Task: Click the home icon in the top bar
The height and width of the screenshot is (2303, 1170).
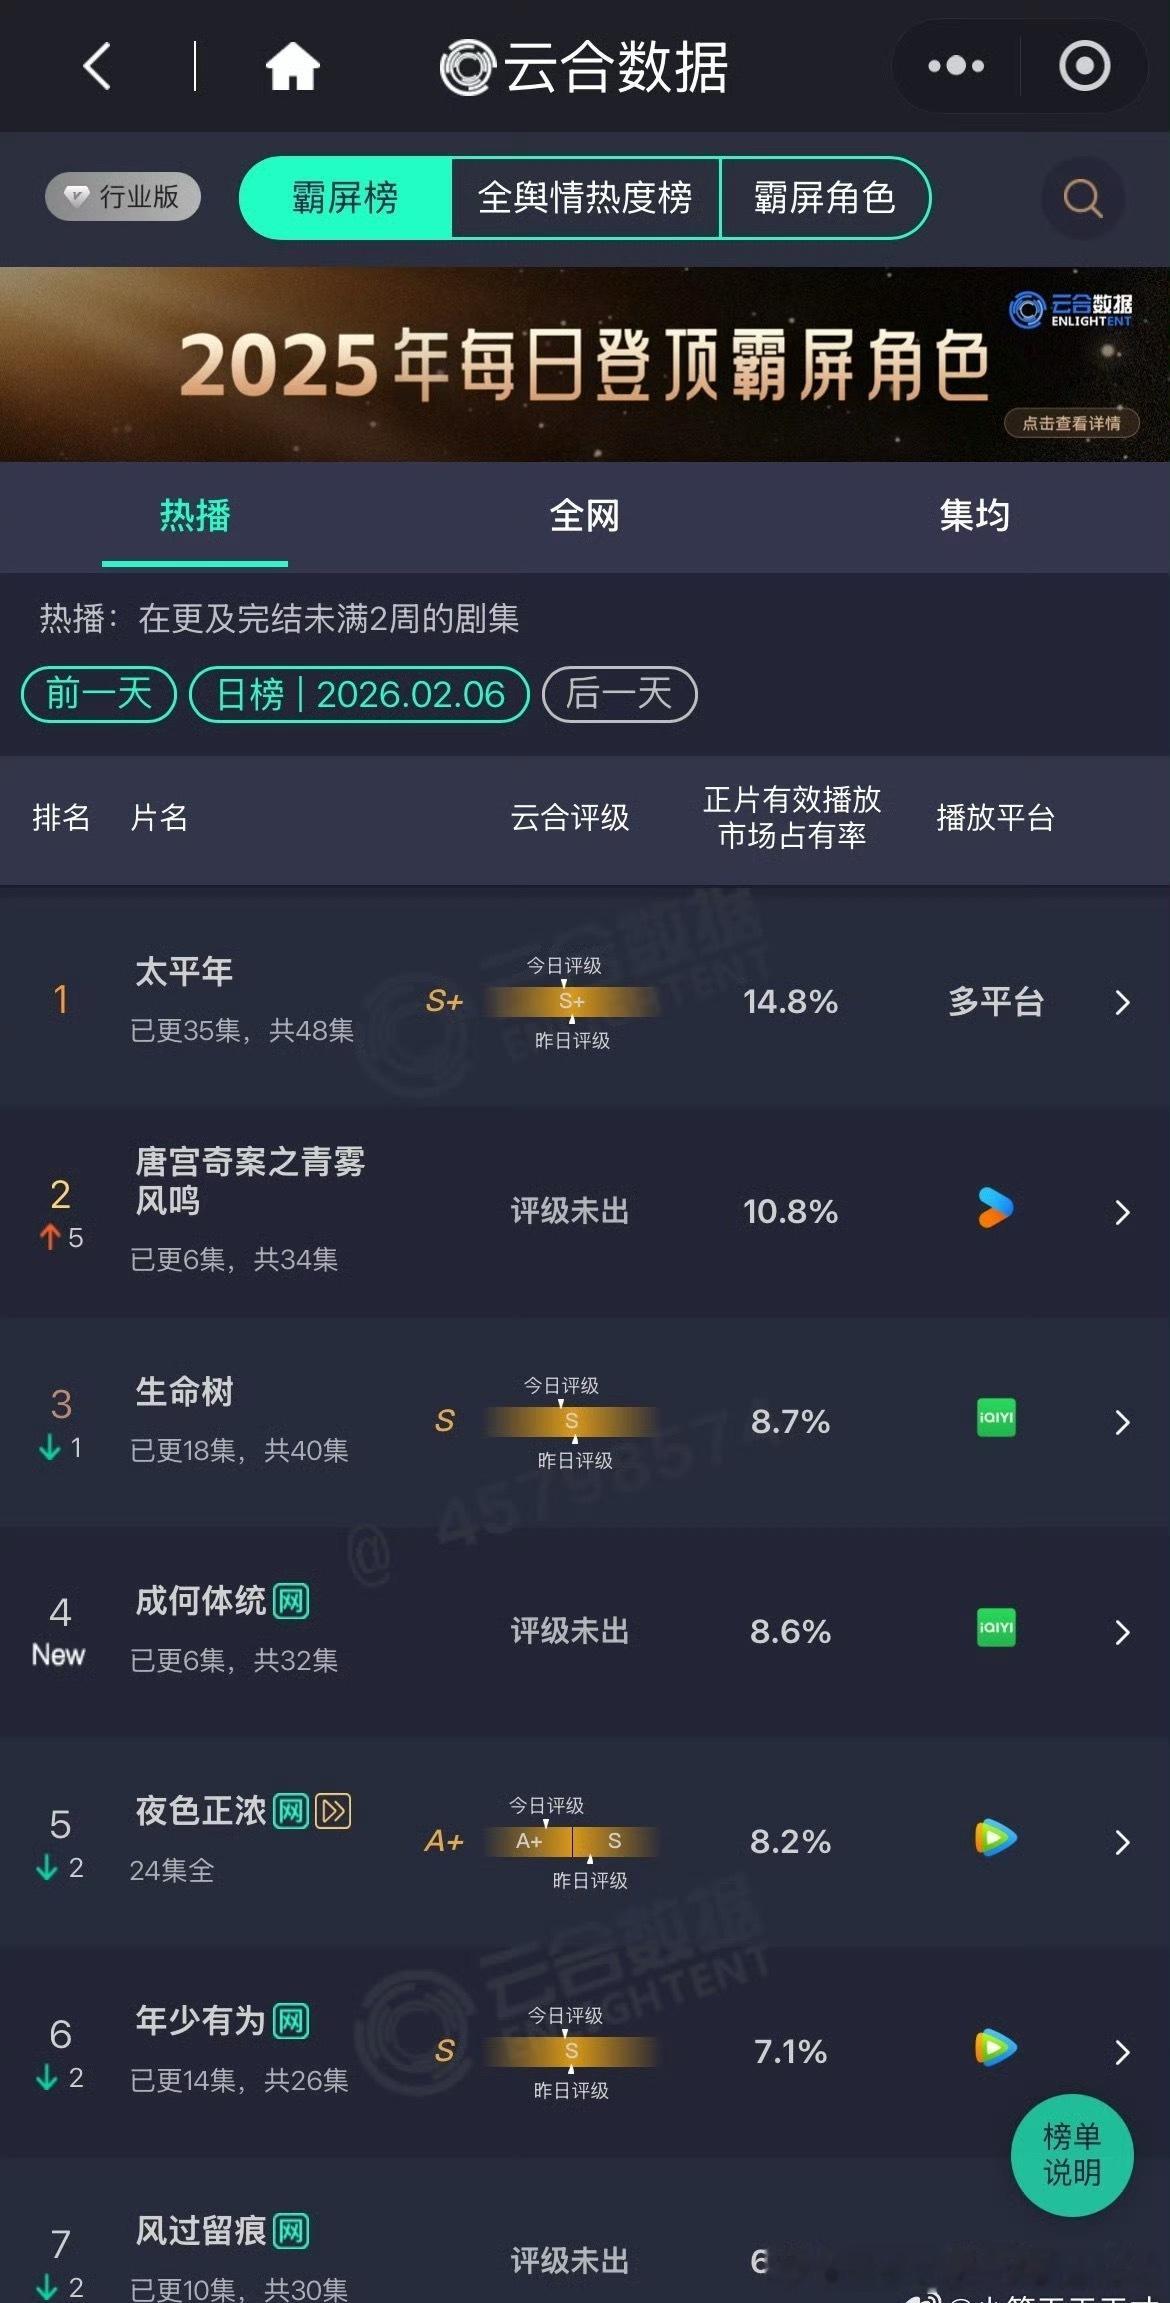Action: pyautogui.click(x=290, y=67)
